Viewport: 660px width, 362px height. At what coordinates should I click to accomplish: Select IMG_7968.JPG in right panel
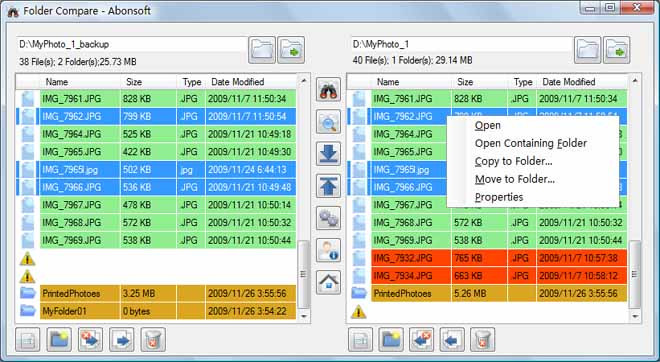(x=403, y=223)
